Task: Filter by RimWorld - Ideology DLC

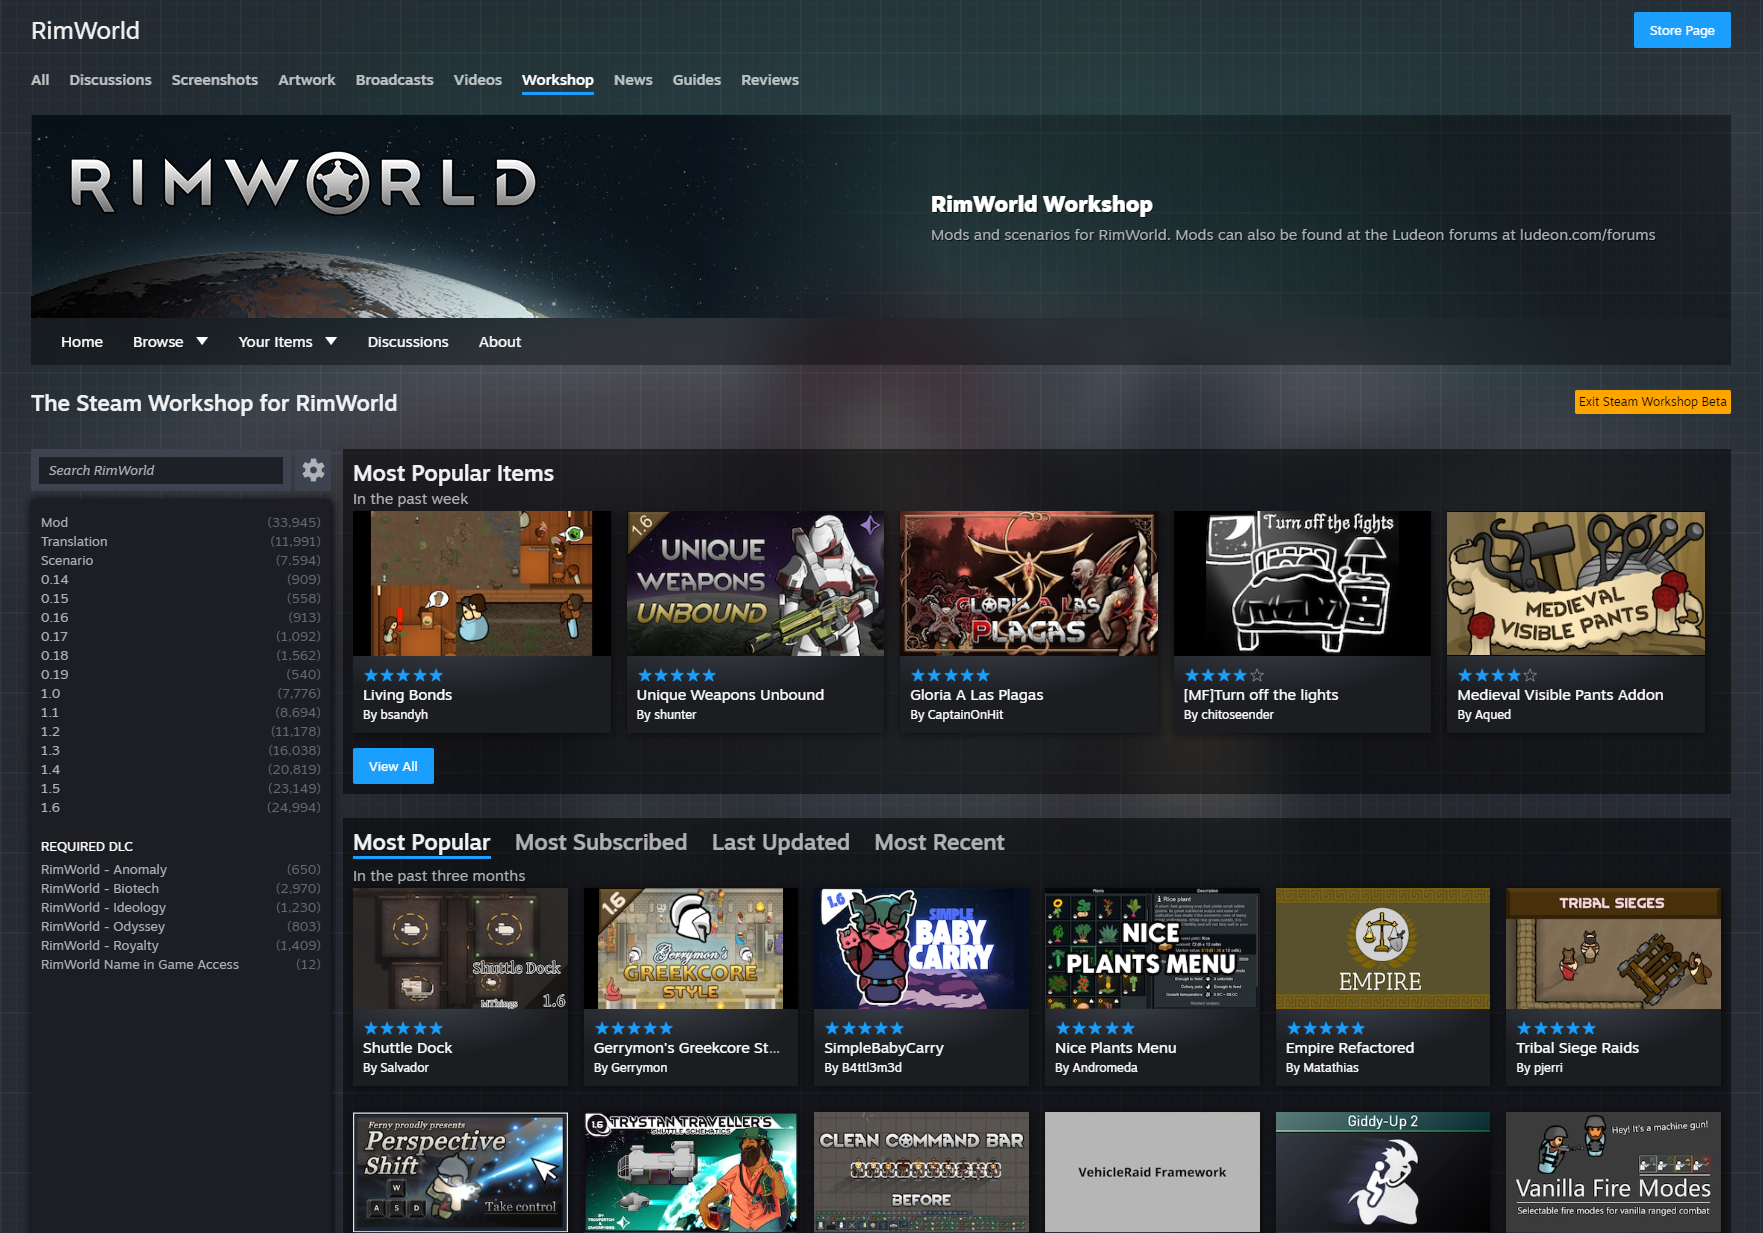Action: pyautogui.click(x=181, y=908)
